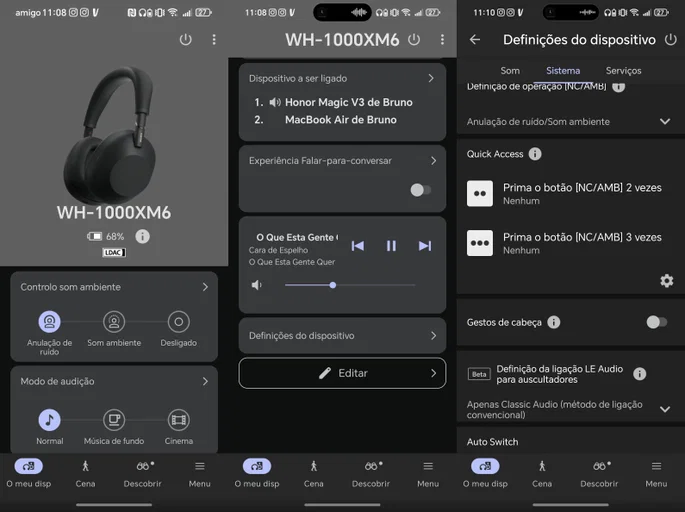
Task: Open three-dot menu on left headphone screen
Action: (214, 40)
